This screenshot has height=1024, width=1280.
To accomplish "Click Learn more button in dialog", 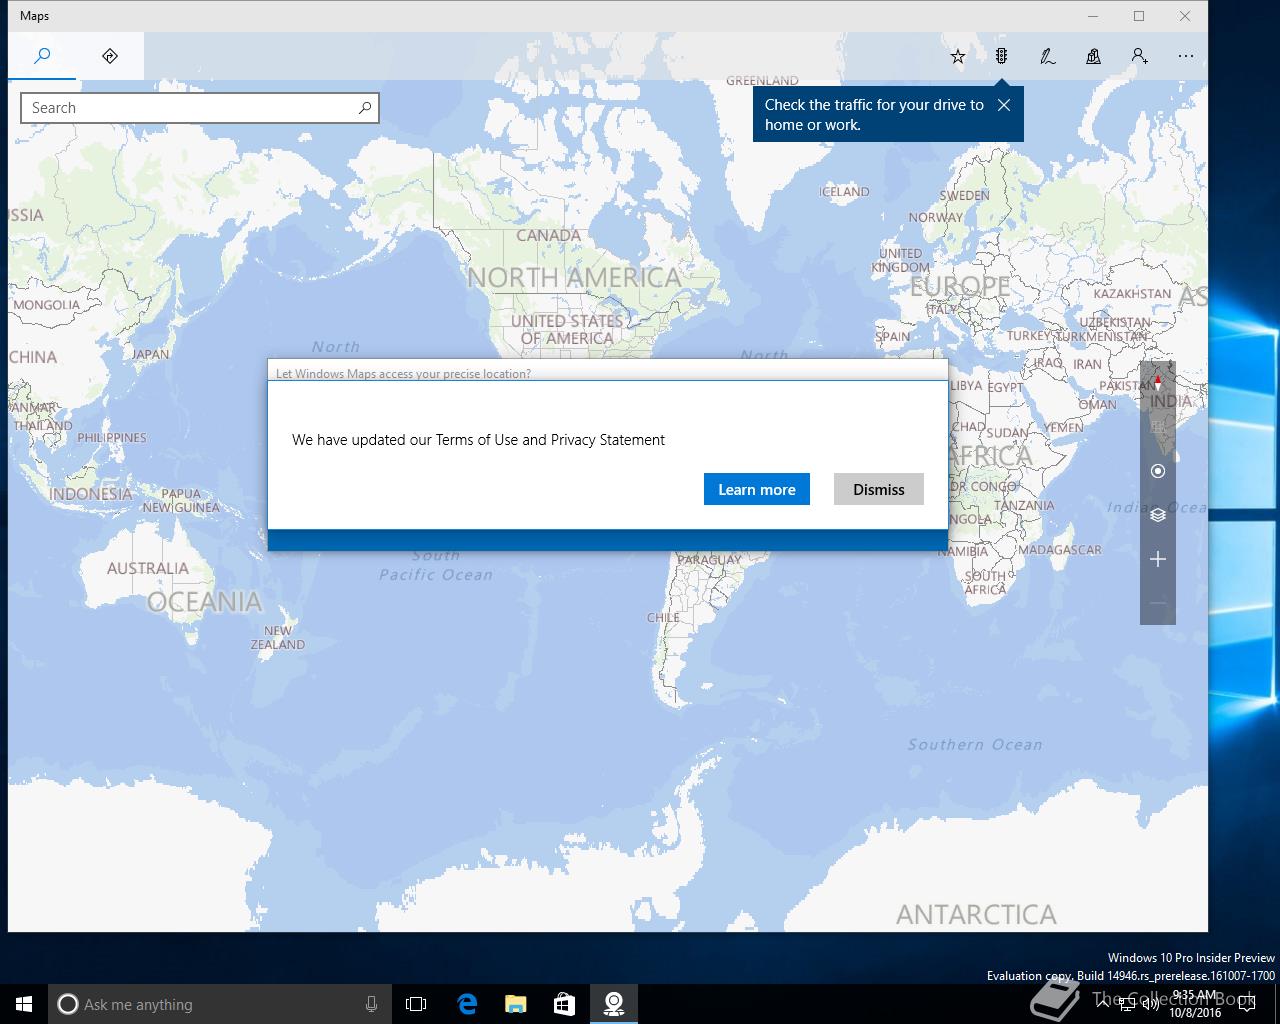I will 757,489.
